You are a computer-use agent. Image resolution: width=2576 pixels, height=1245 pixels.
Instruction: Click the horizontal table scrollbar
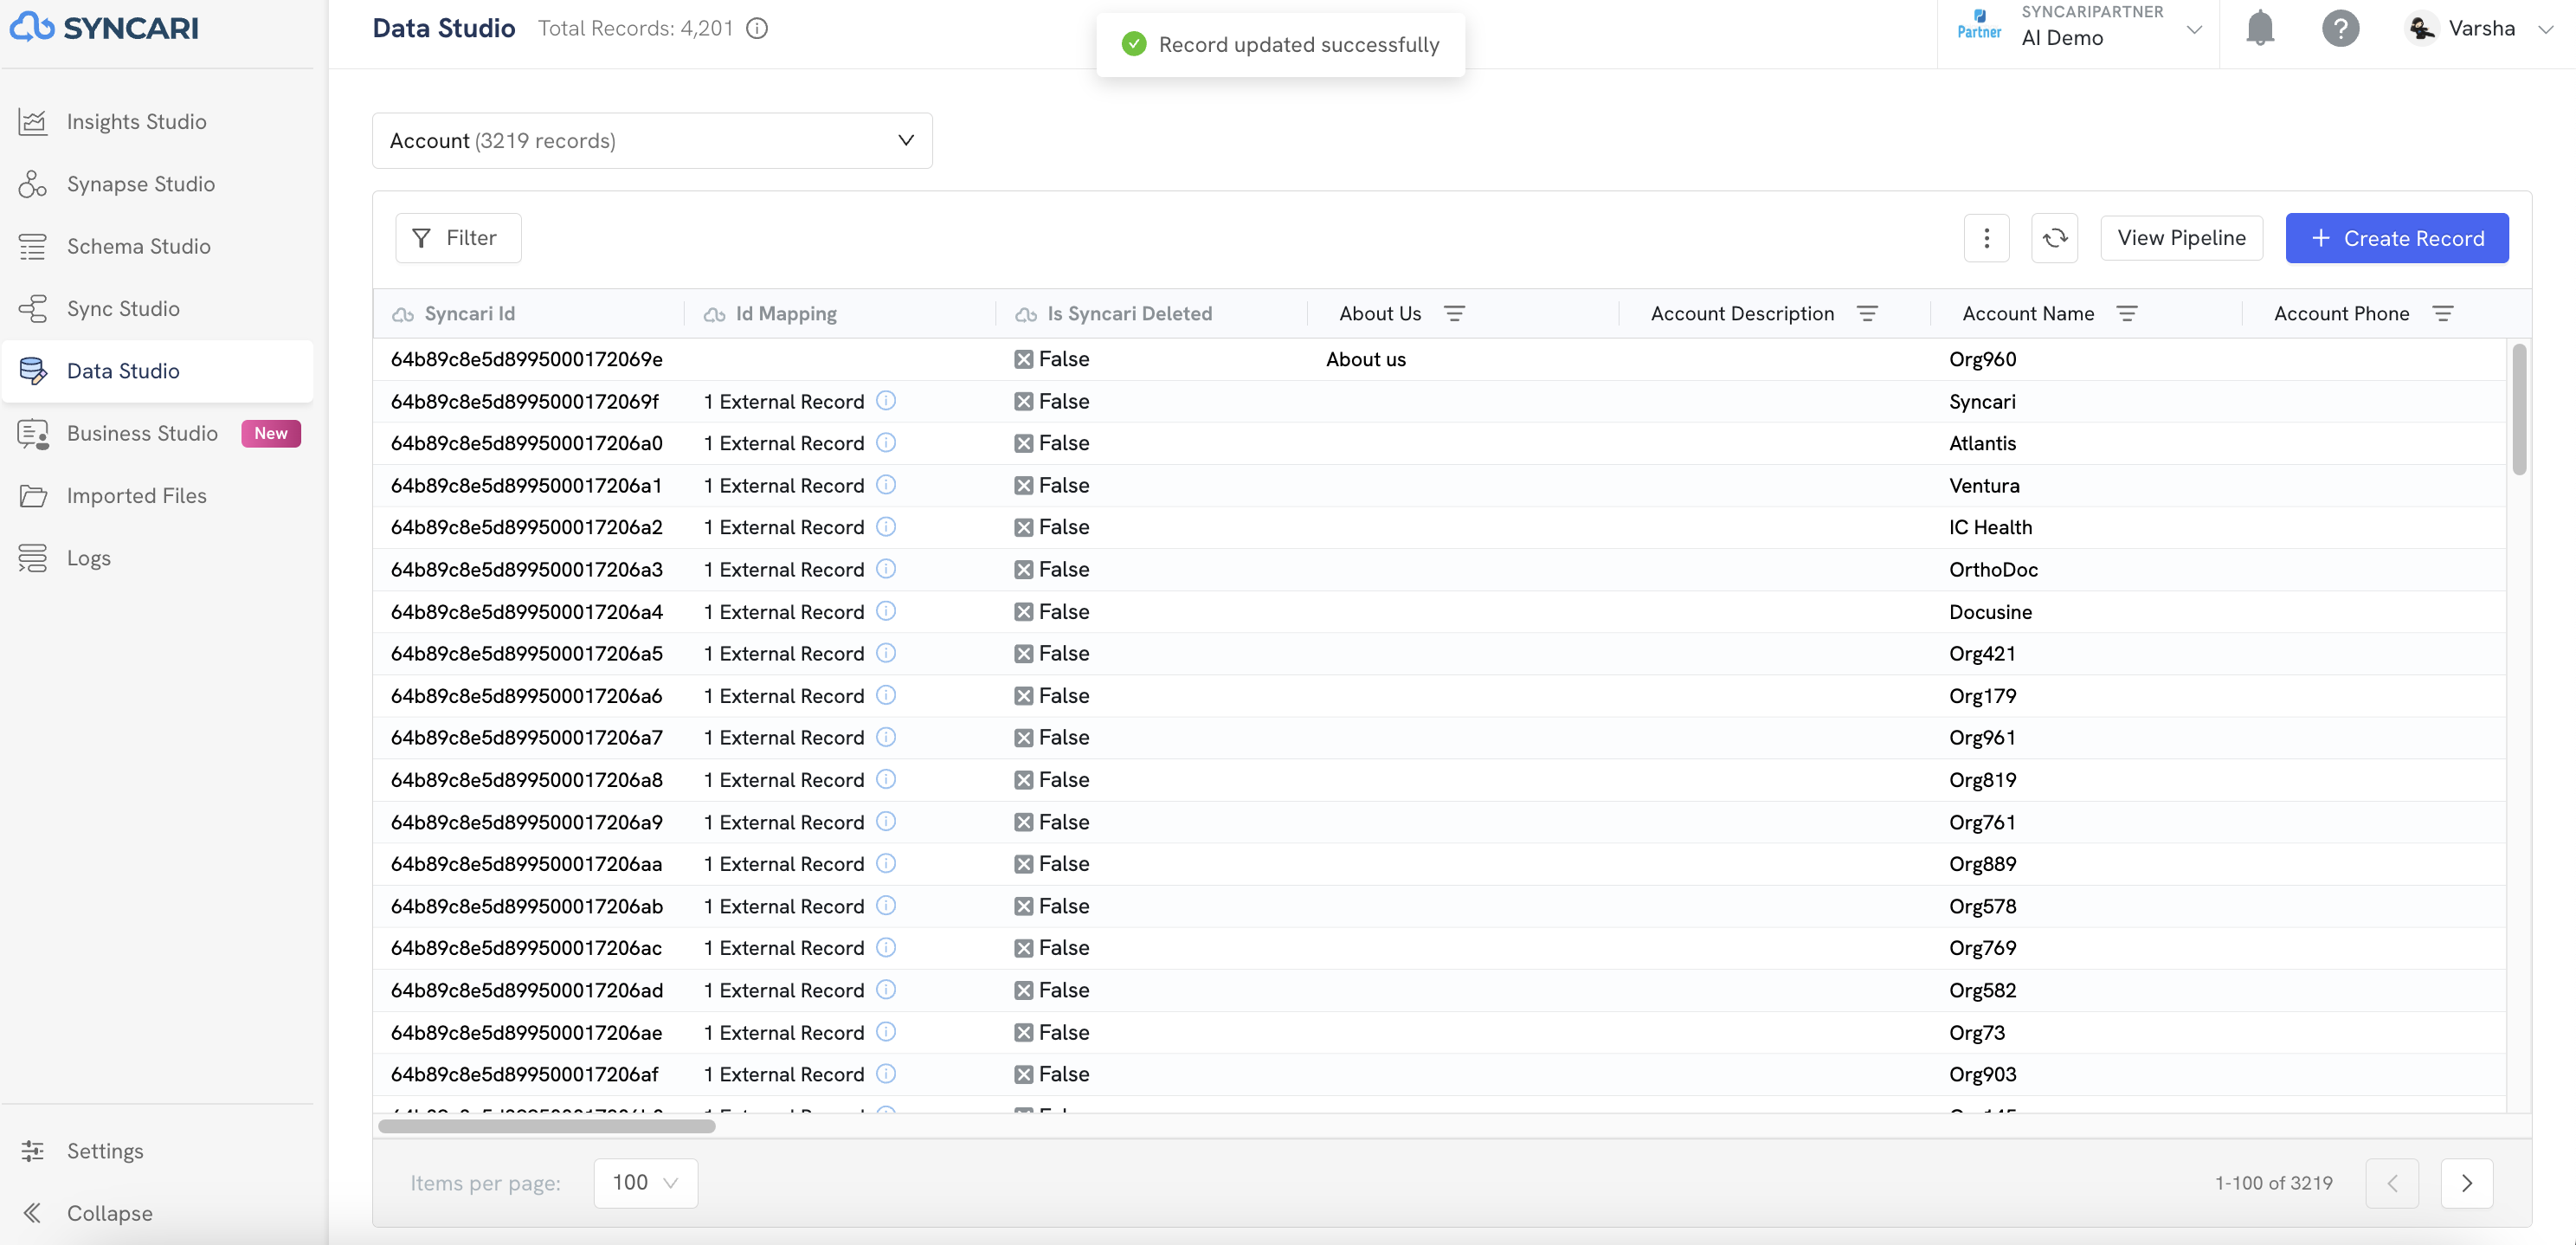pyautogui.click(x=547, y=1126)
